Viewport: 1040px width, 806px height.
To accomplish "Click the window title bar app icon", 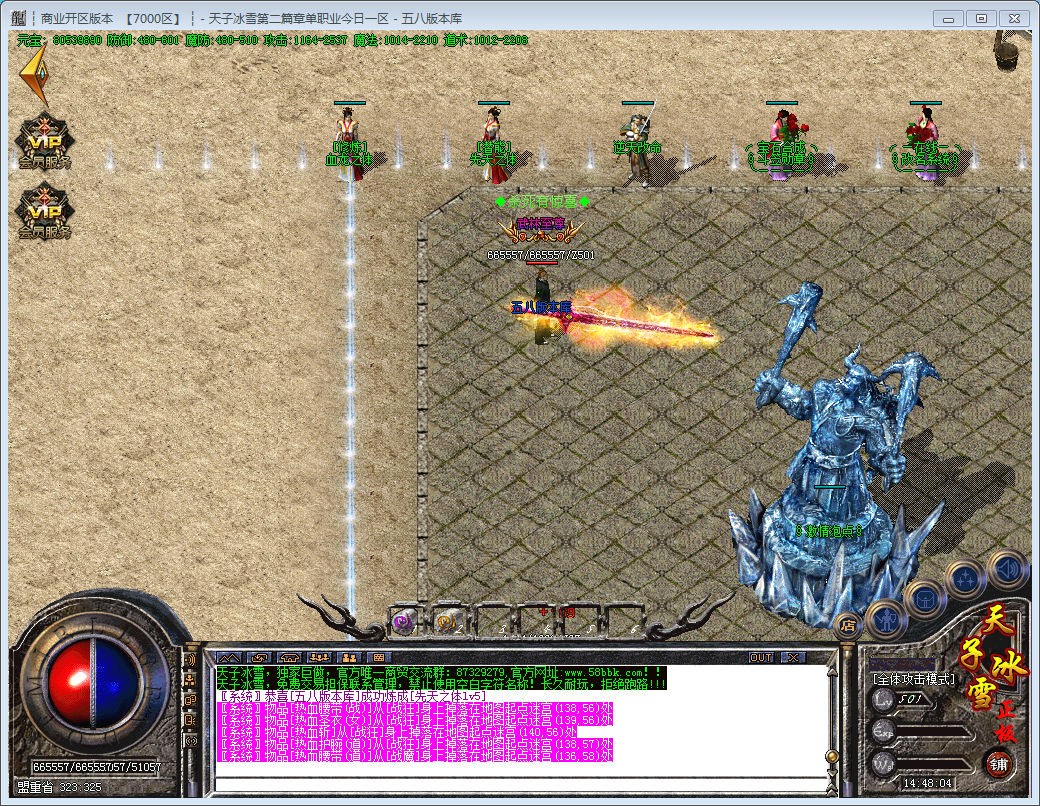I will [x=19, y=18].
